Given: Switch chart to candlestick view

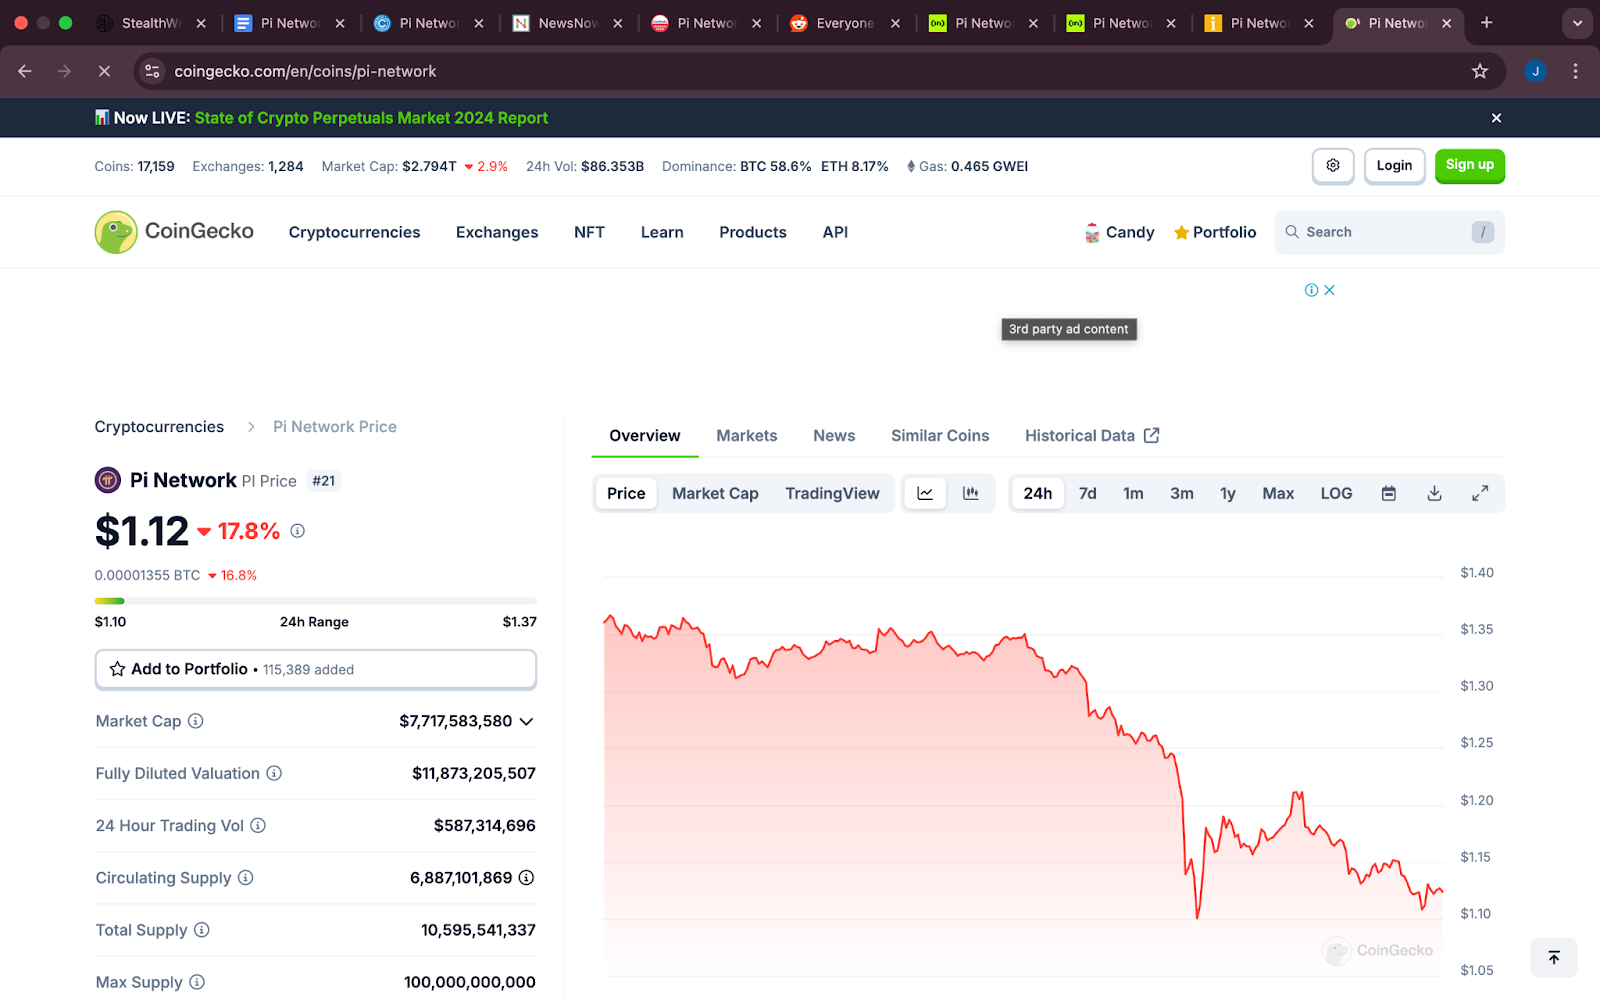Looking at the screenshot, I should click(x=970, y=493).
